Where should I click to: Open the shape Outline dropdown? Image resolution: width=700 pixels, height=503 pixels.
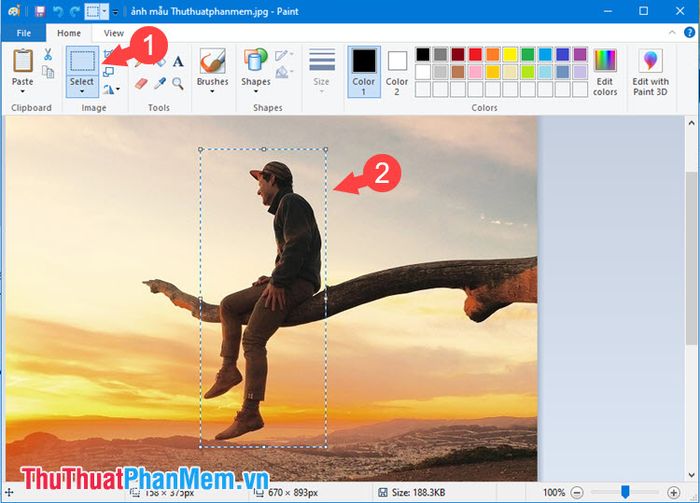[x=284, y=55]
